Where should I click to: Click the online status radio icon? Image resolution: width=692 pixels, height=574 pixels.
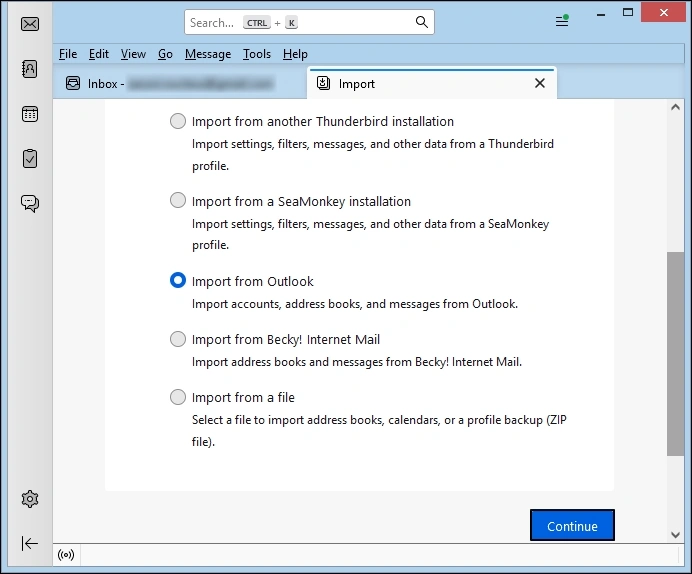tap(66, 555)
